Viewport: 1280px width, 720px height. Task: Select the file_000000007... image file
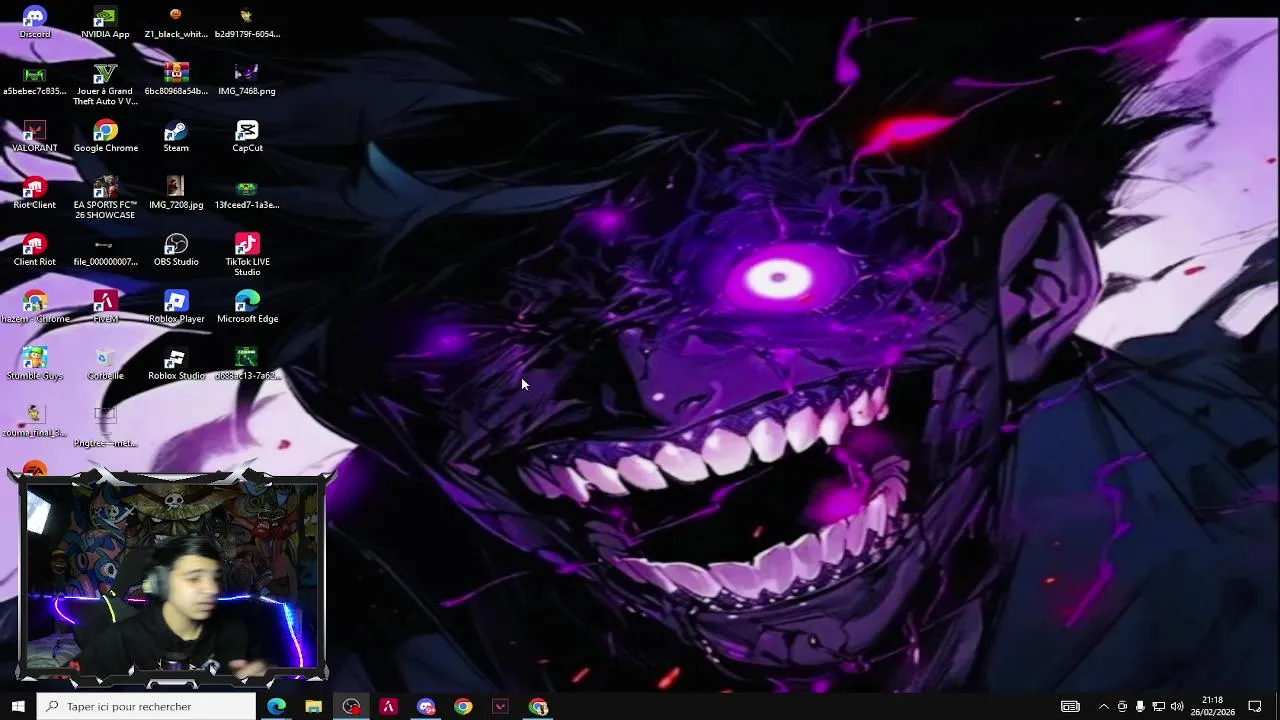click(x=105, y=251)
